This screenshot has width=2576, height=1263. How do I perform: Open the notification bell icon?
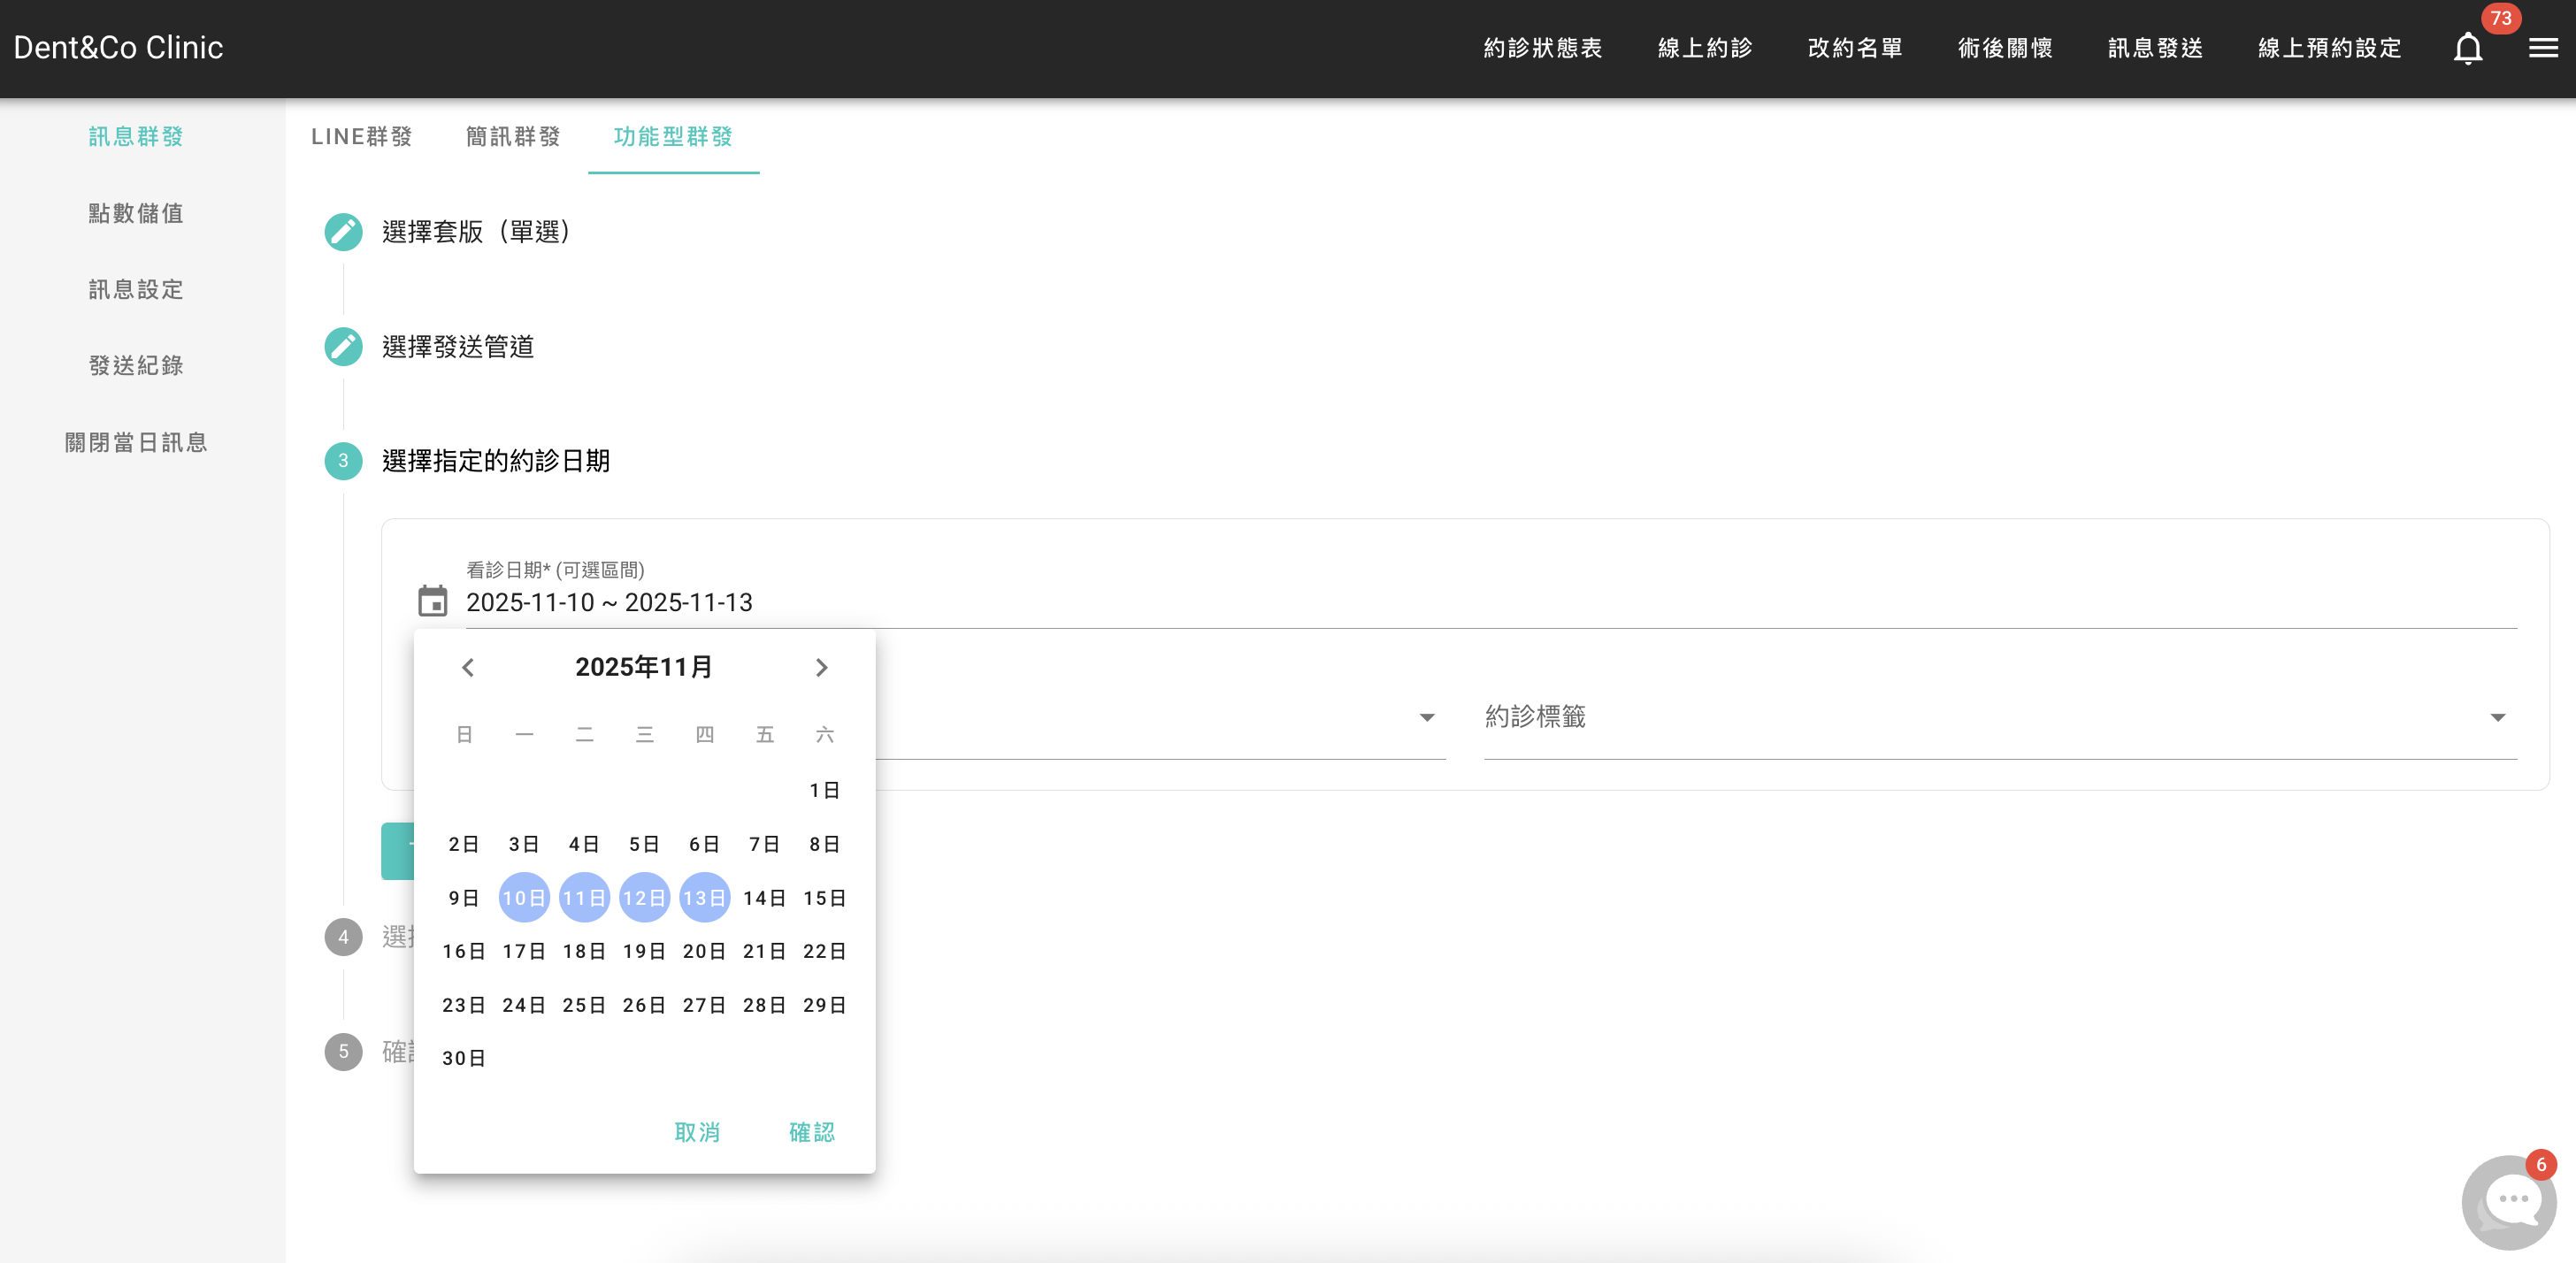(2467, 48)
